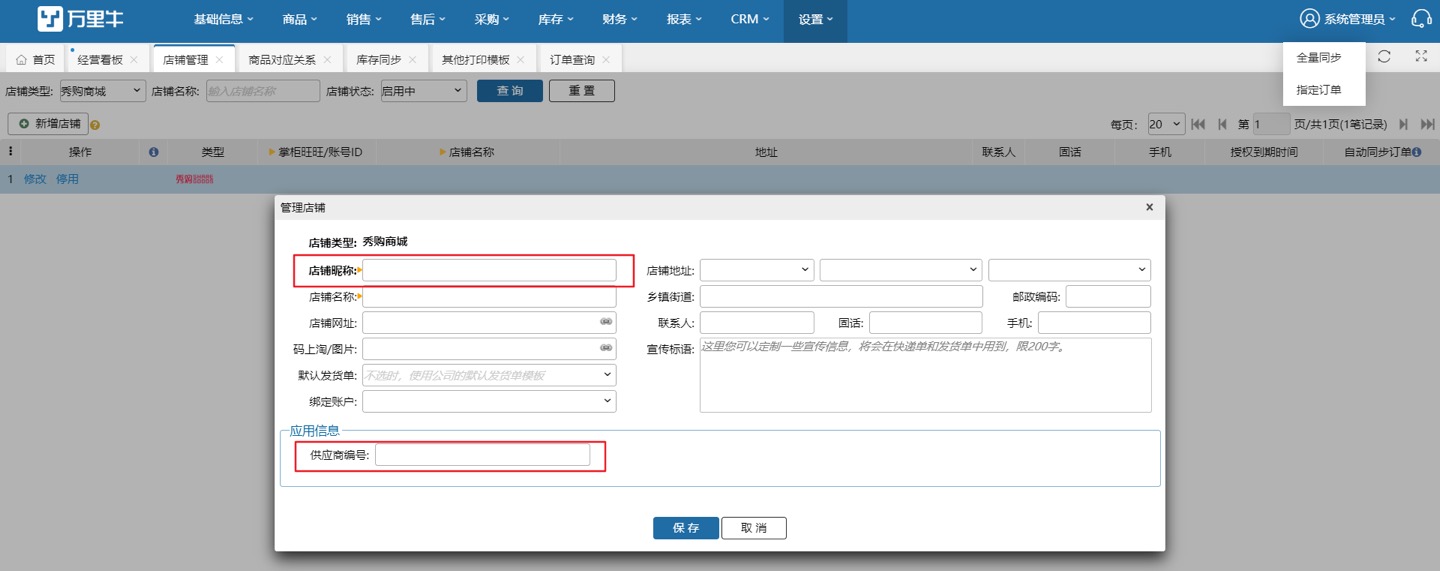Screen dimensions: 1440x571
Task: Click the 修改 link in row 1
Action: (35, 179)
